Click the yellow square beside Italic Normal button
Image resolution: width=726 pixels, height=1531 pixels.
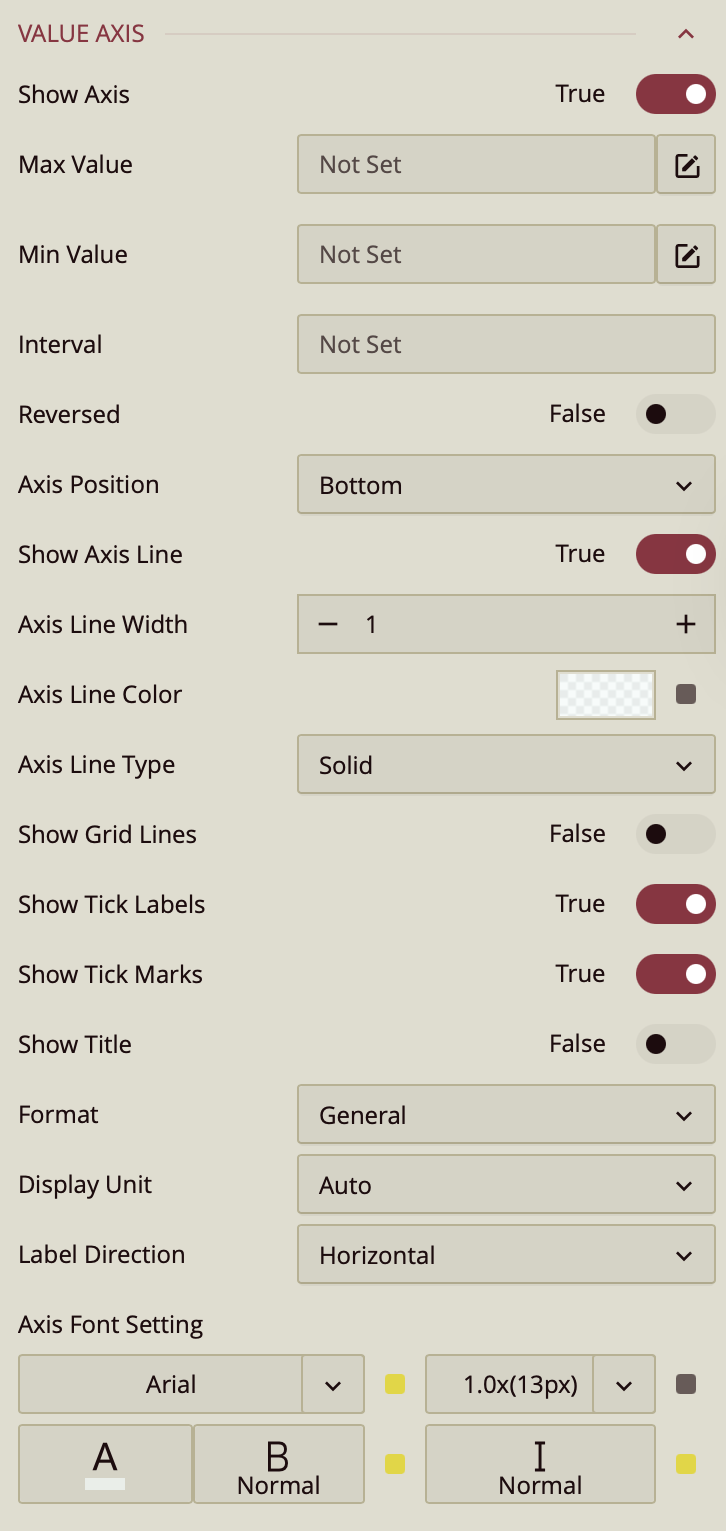[x=686, y=1464]
